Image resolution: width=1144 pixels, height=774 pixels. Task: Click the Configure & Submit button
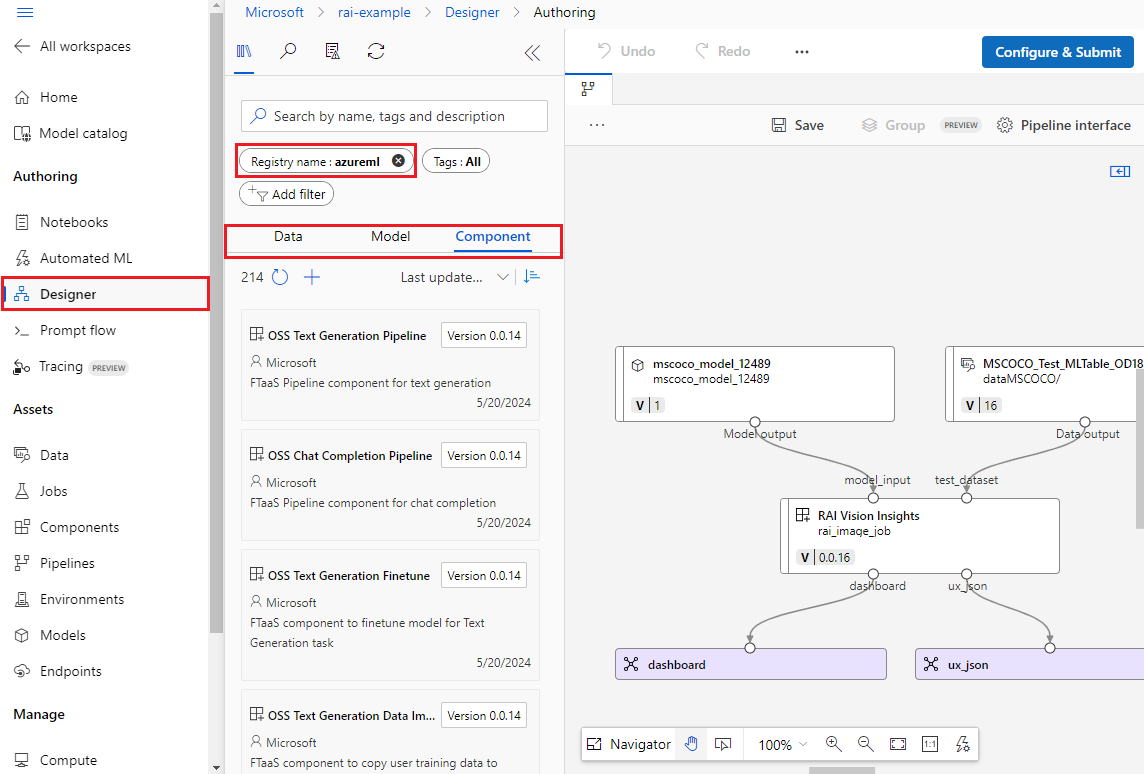pos(1058,52)
